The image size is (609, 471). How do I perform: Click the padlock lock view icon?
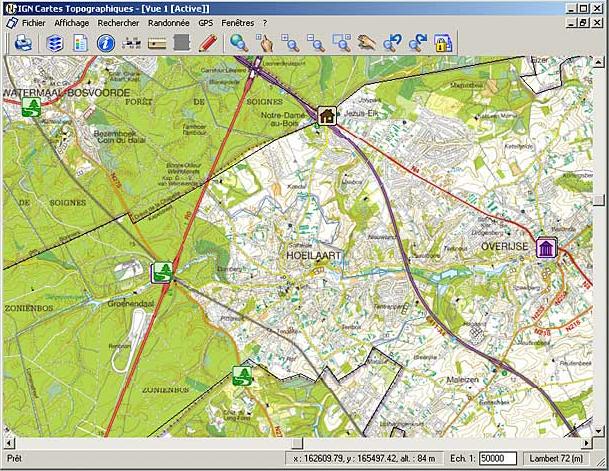coord(443,43)
